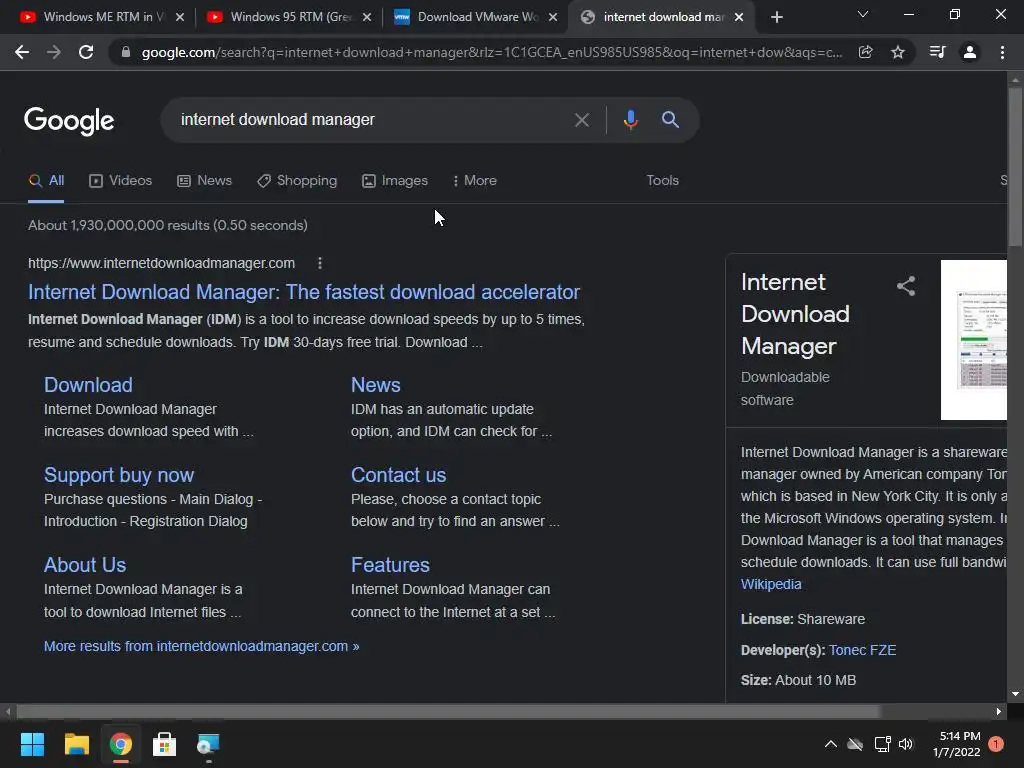The height and width of the screenshot is (768, 1024).
Task: Submit search with the magnifier icon
Action: (670, 120)
